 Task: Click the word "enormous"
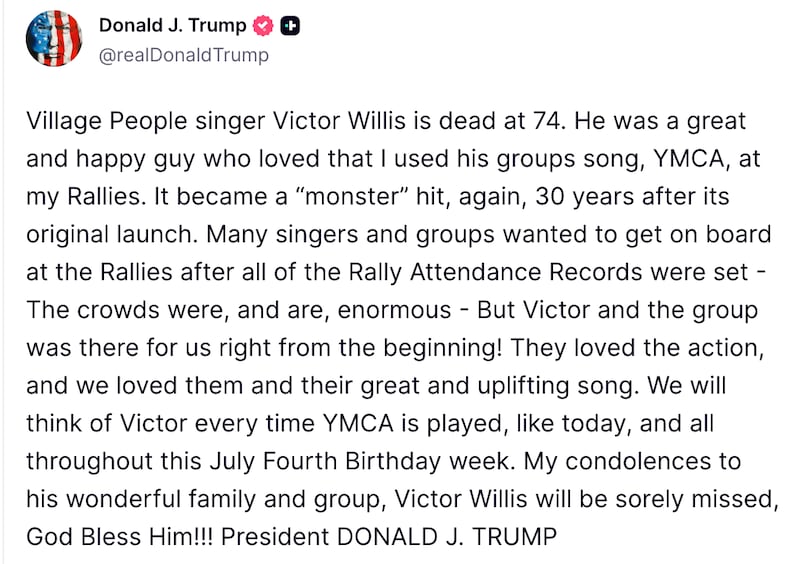394,310
